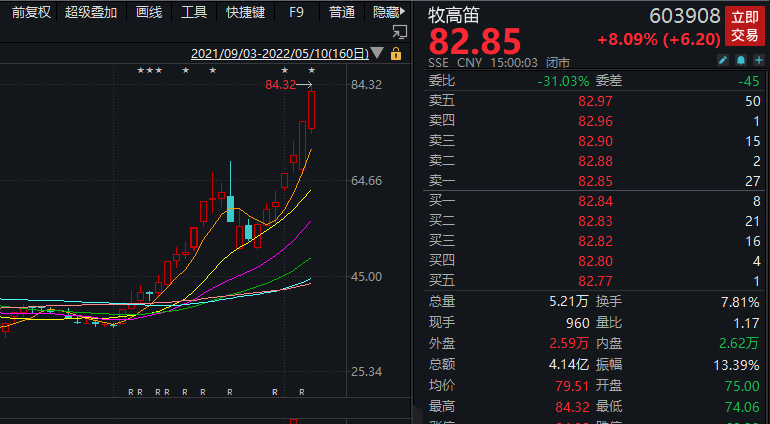Click the latest red candlestick on the chart

click(x=311, y=110)
